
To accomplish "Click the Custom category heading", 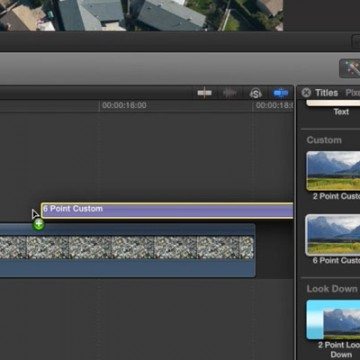I will [324, 140].
